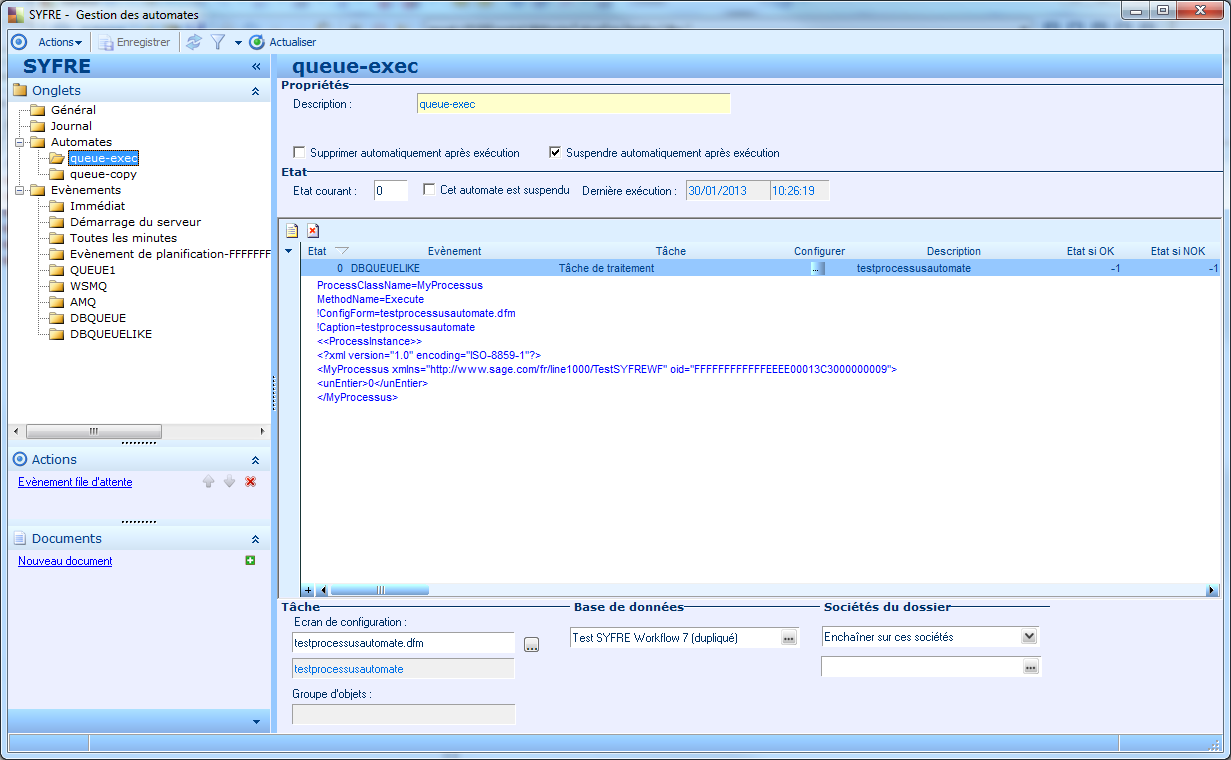Collapse the Actions panel section

255,460
